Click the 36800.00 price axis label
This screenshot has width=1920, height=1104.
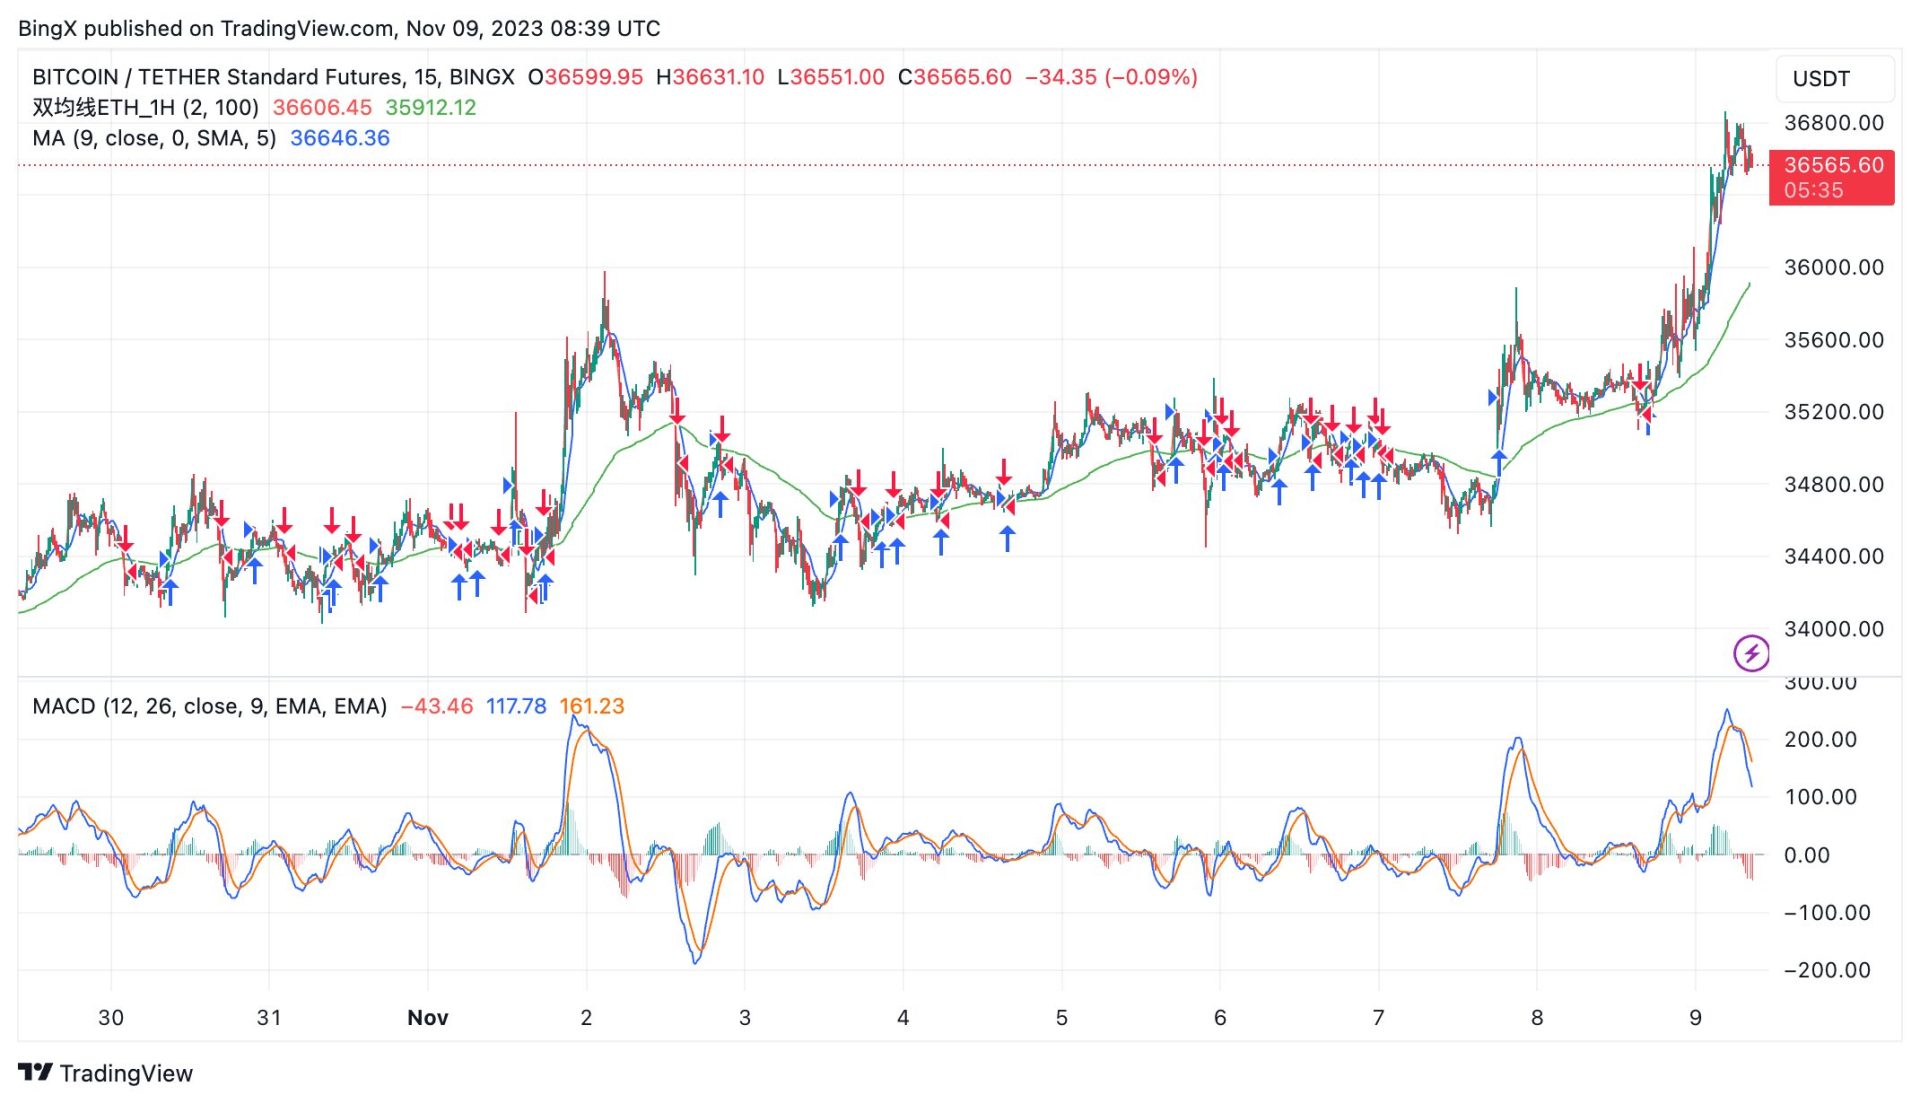pos(1833,123)
